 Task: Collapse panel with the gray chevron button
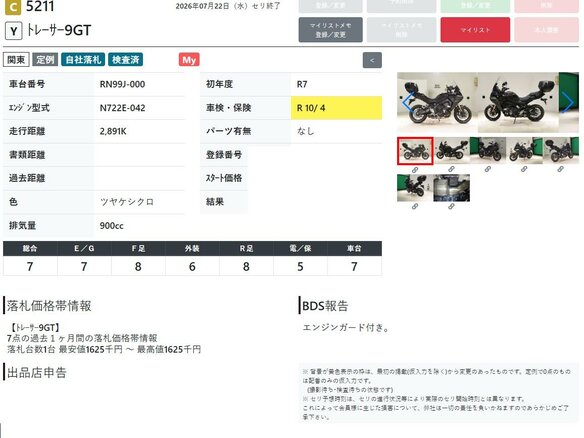point(372,60)
